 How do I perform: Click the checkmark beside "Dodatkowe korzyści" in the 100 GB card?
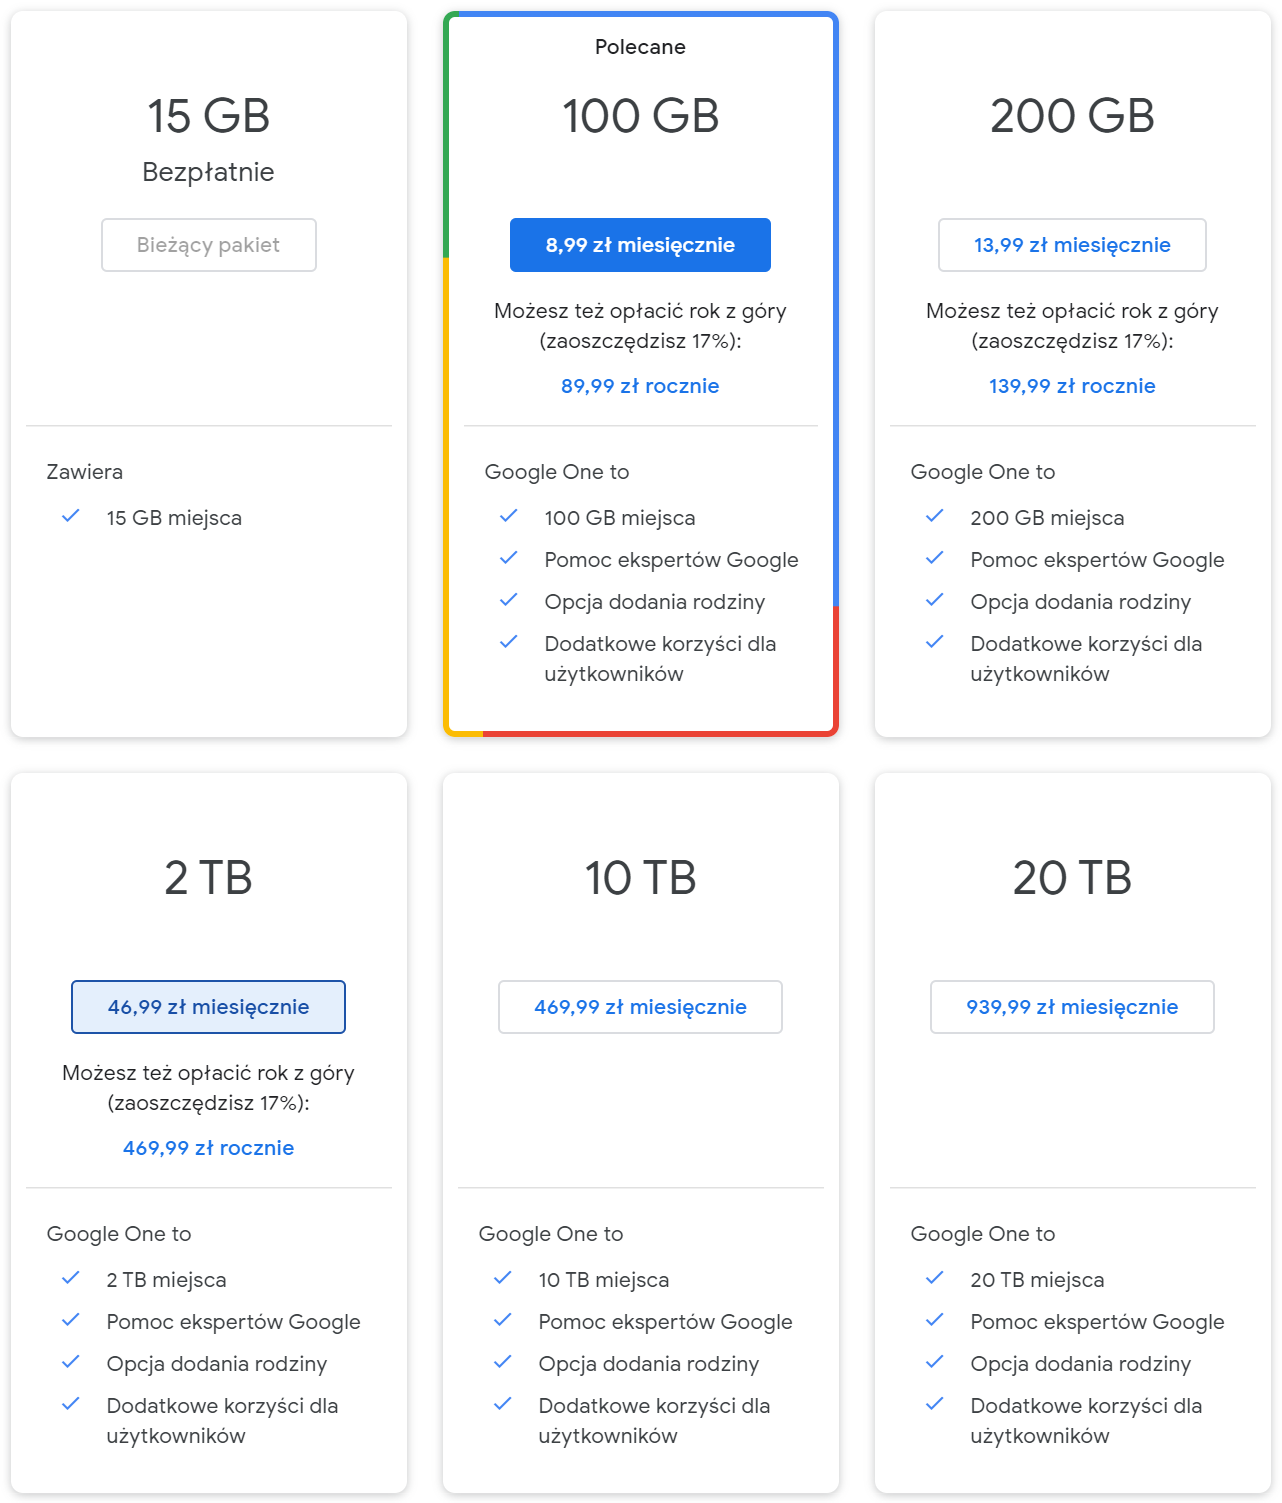tap(509, 642)
